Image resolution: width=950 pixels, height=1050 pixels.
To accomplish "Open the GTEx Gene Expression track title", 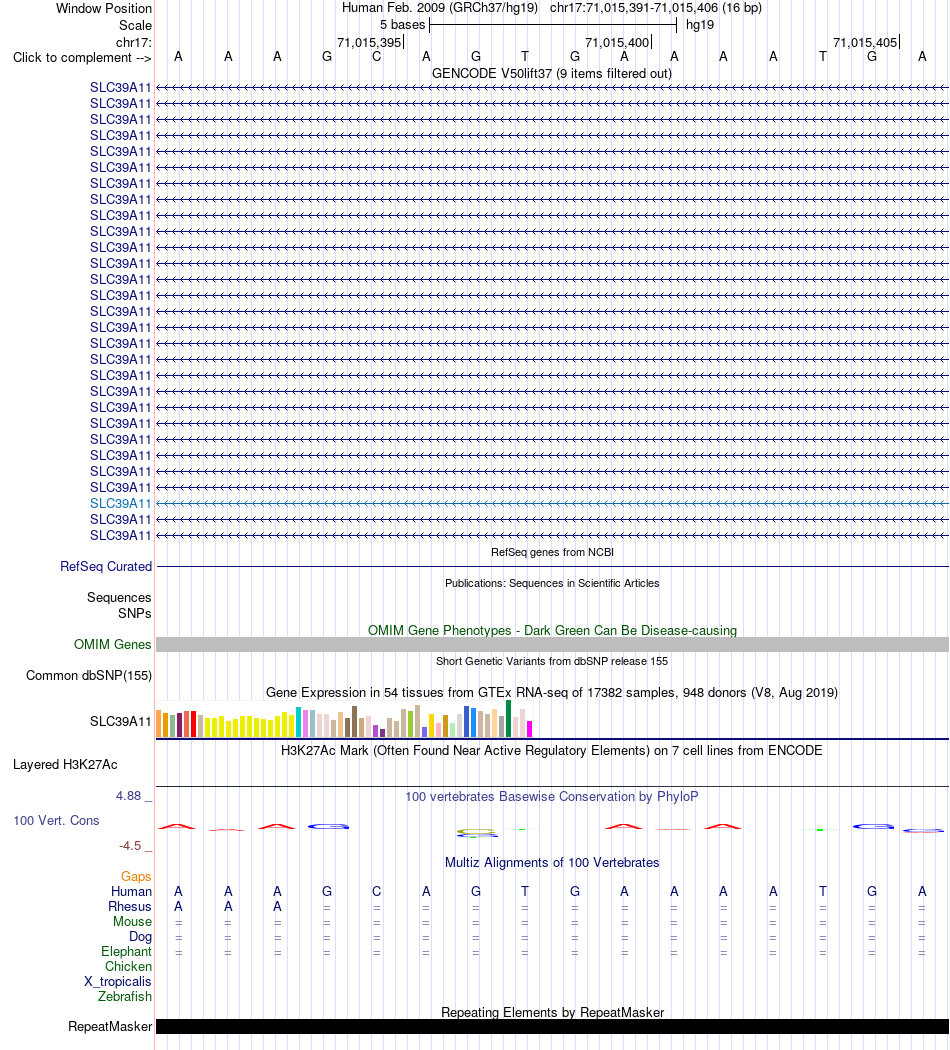I will click(552, 692).
